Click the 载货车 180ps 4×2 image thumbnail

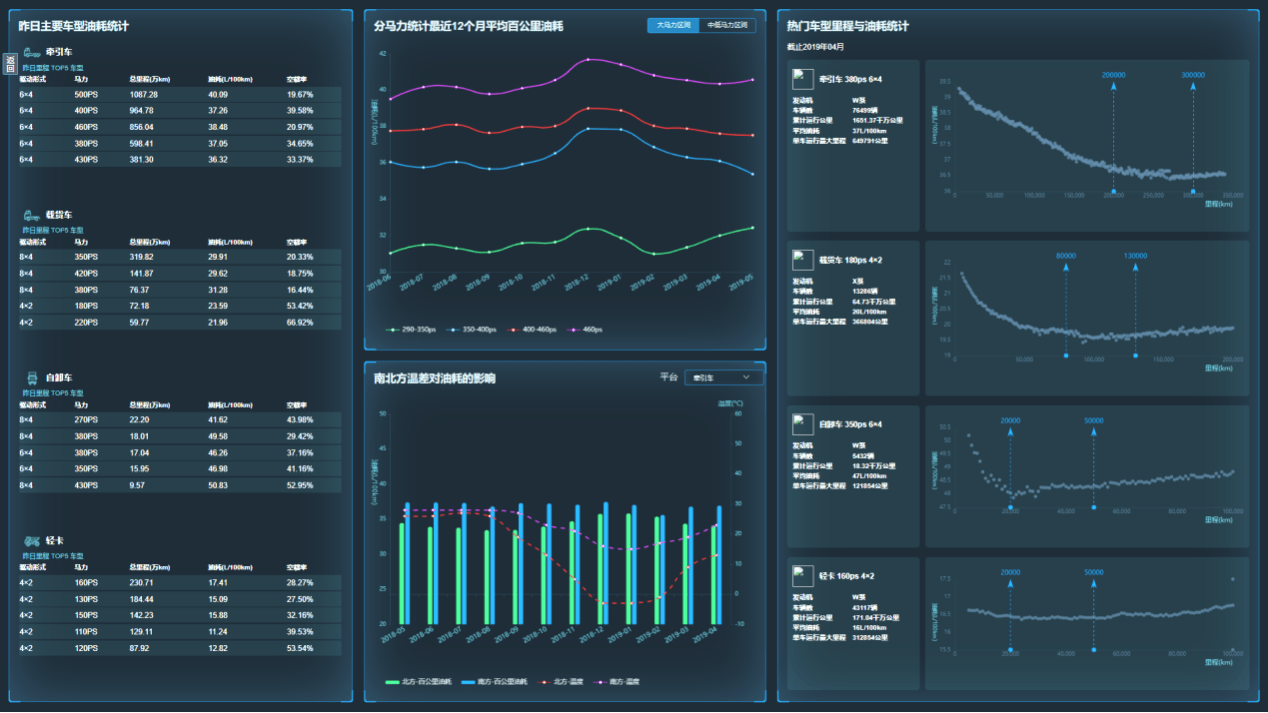802,260
